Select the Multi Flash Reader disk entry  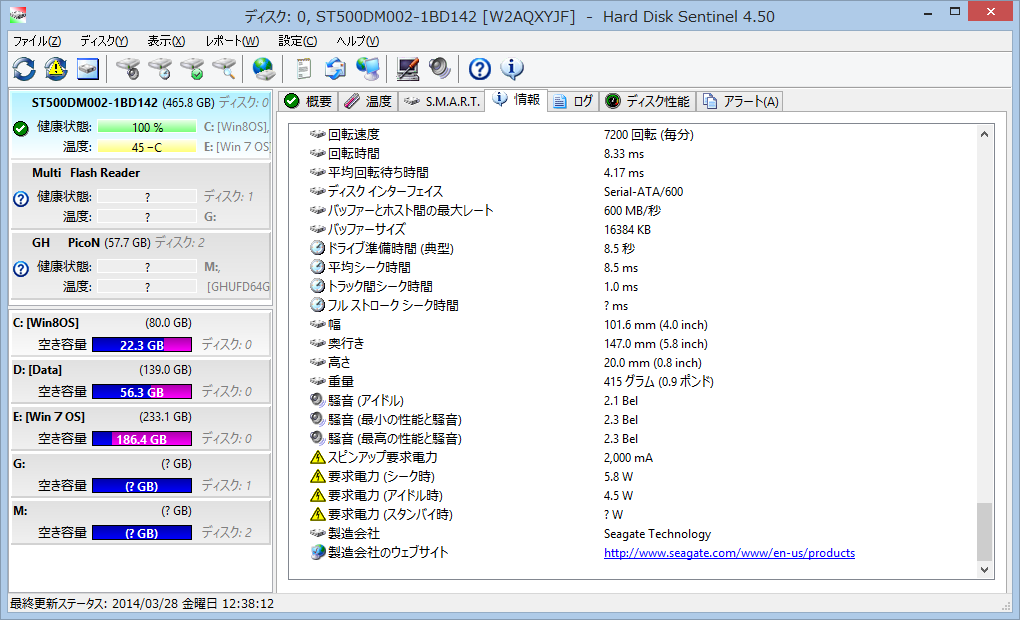141,195
